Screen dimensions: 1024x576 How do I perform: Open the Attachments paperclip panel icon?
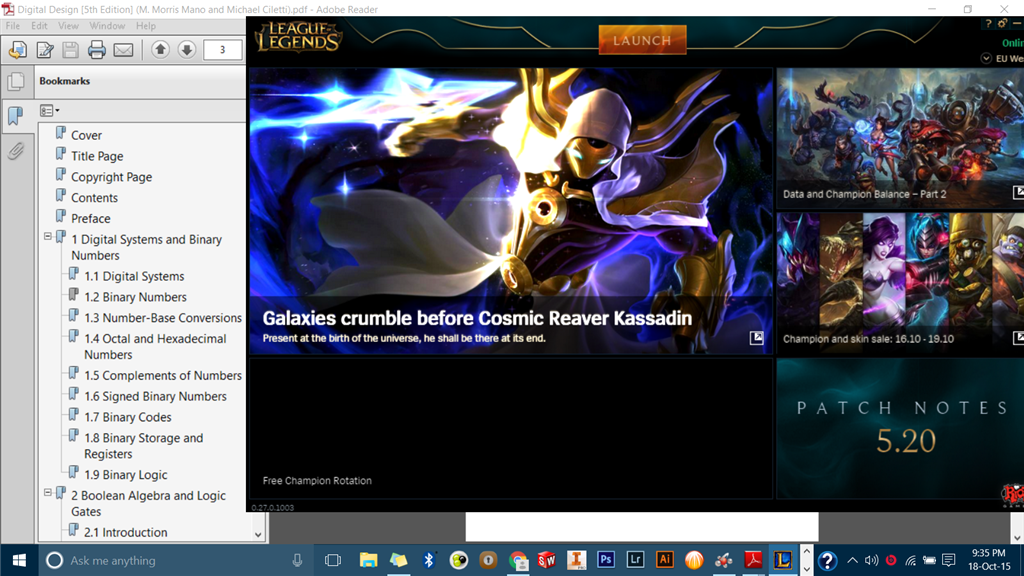[16, 152]
